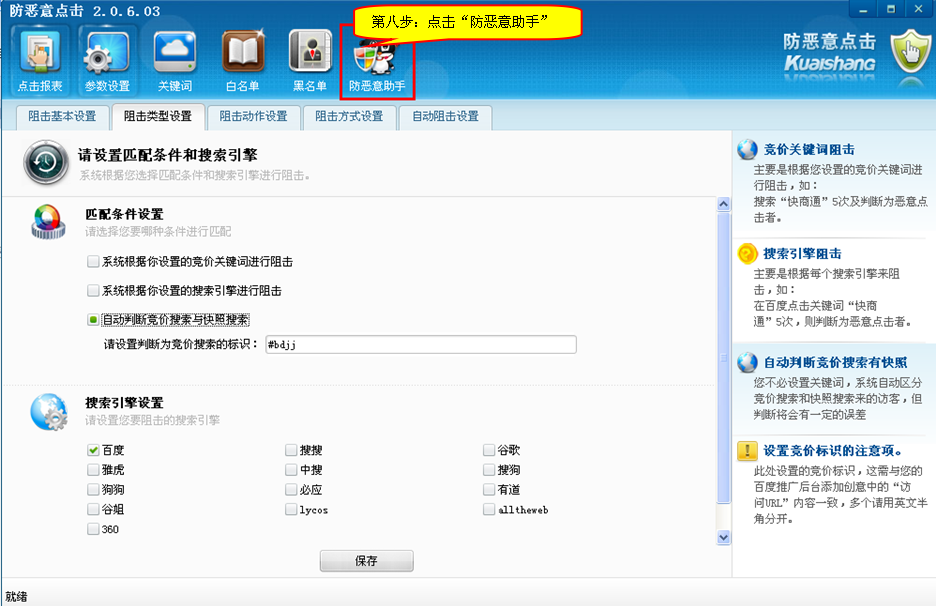The width and height of the screenshot is (937, 606).
Task: Click the 竞价搜索标识 input field
Action: [420, 345]
